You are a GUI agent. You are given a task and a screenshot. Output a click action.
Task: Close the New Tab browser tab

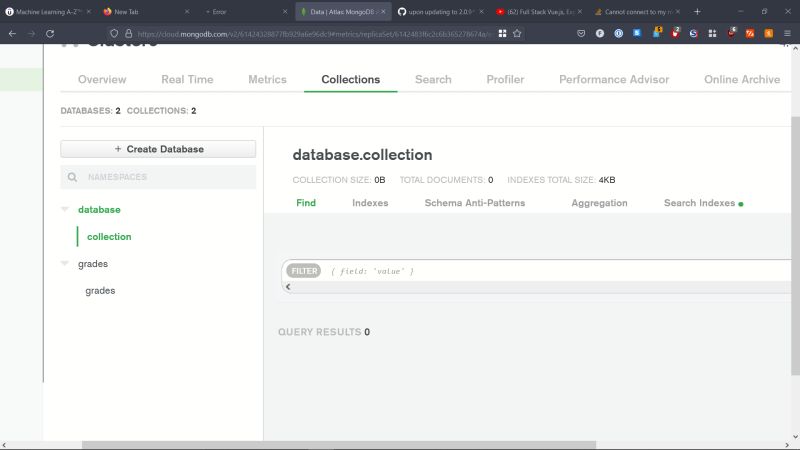[x=187, y=11]
